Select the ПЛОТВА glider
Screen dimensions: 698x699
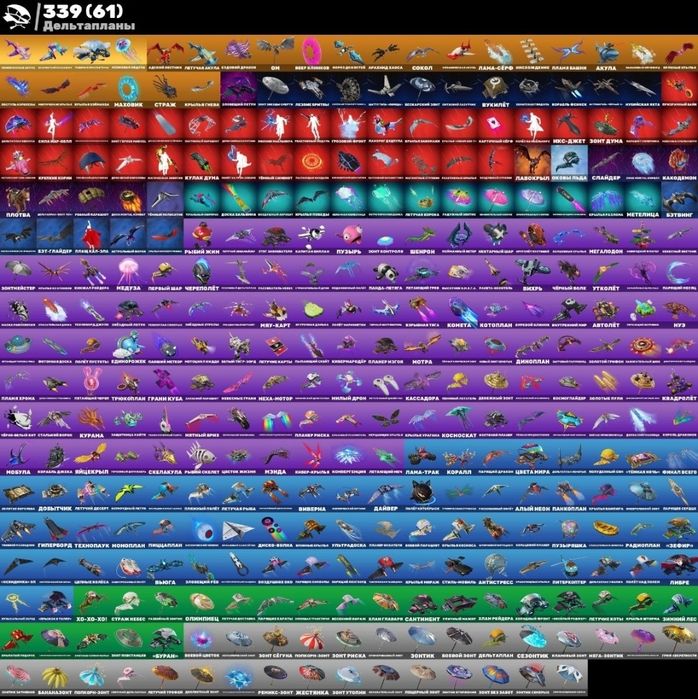(18, 199)
